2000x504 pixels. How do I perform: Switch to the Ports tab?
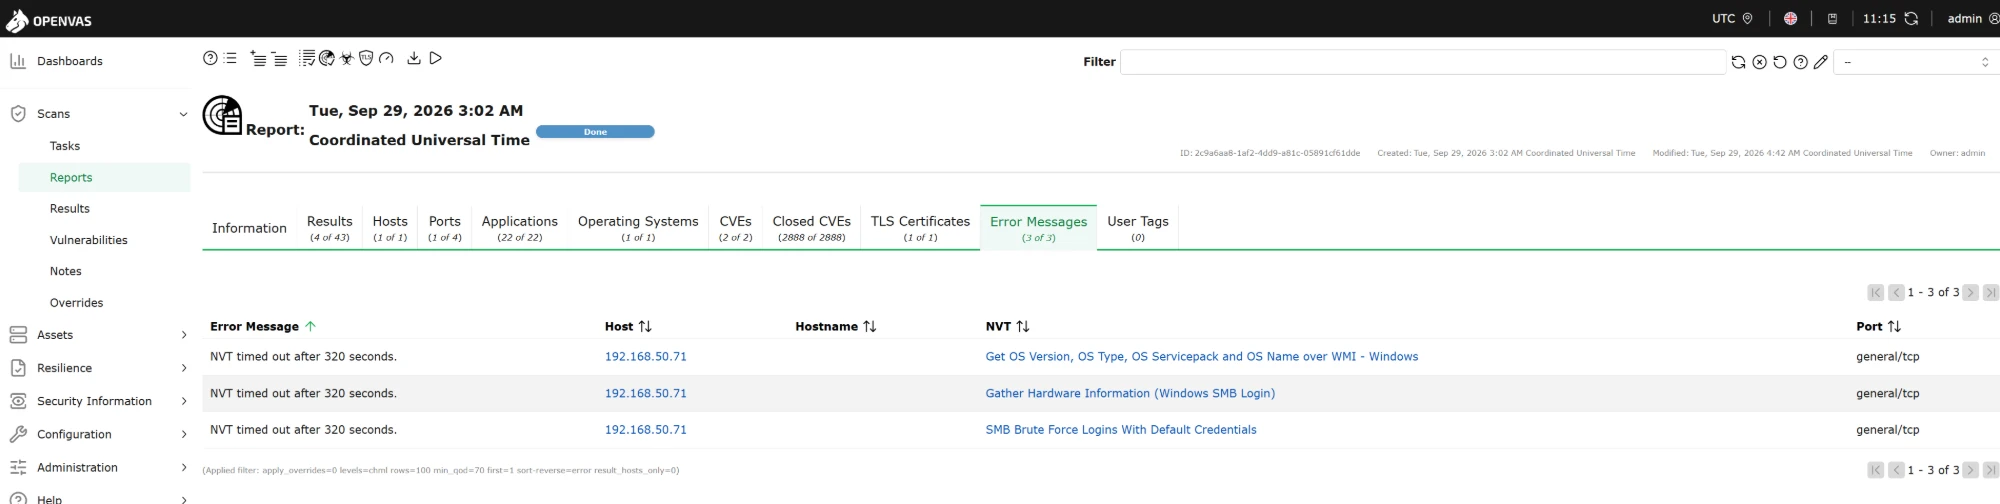pos(445,228)
